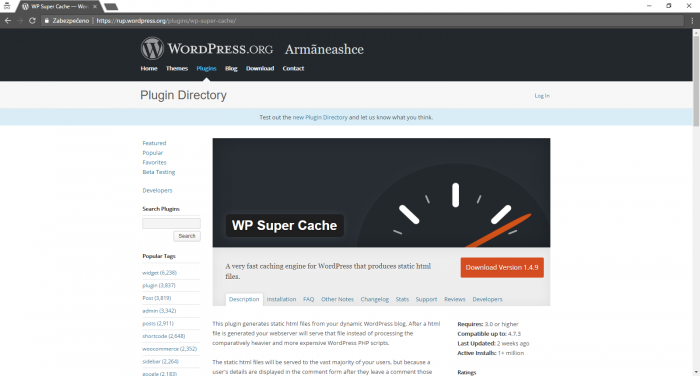Reload the page with the refresh icon
Screen dimensions: 700x376
point(32,21)
